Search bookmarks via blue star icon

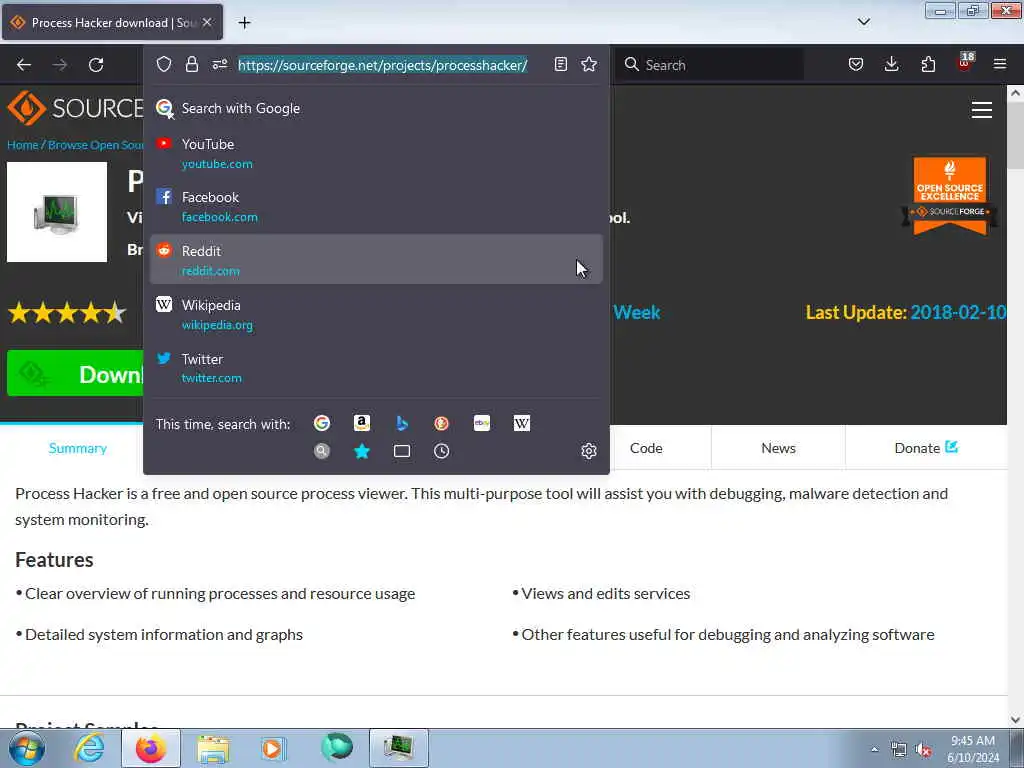[362, 451]
